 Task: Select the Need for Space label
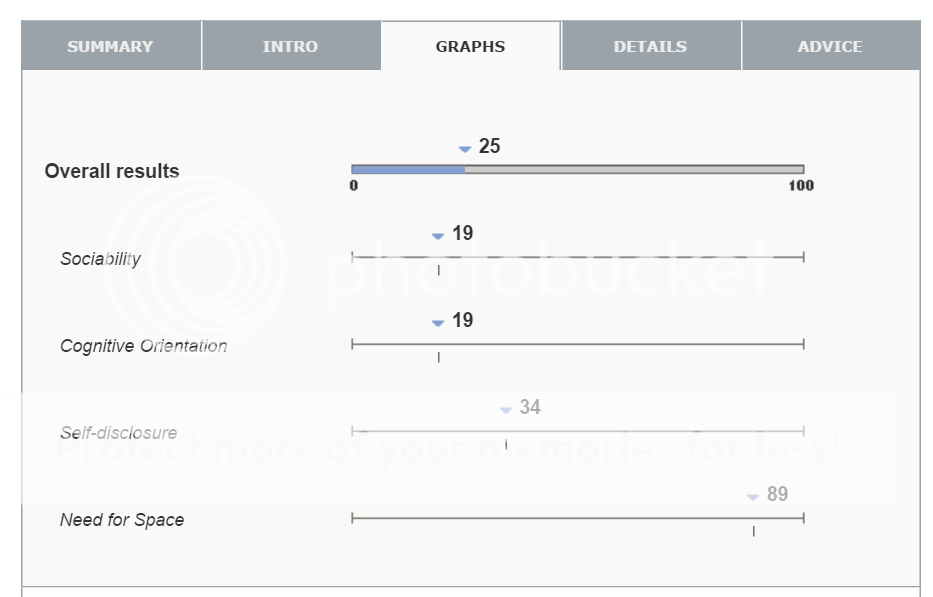click(122, 520)
